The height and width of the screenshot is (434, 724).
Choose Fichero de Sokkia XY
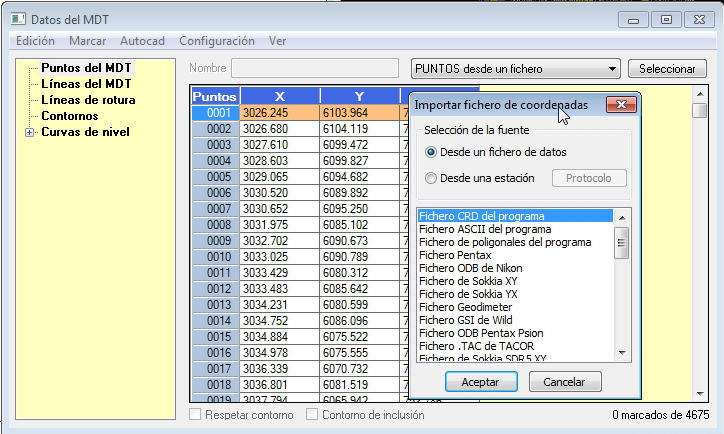515,281
